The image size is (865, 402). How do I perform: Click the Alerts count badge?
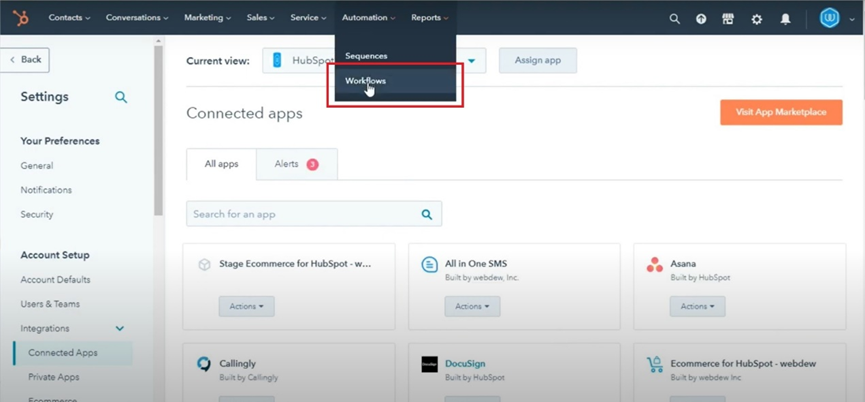[x=312, y=164]
